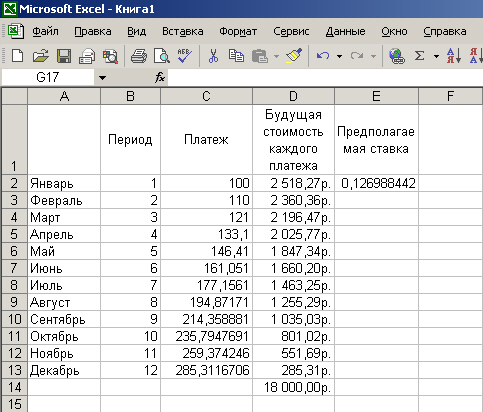Open the Redo history dropdown arrow
The height and width of the screenshot is (412, 483).
373,56
